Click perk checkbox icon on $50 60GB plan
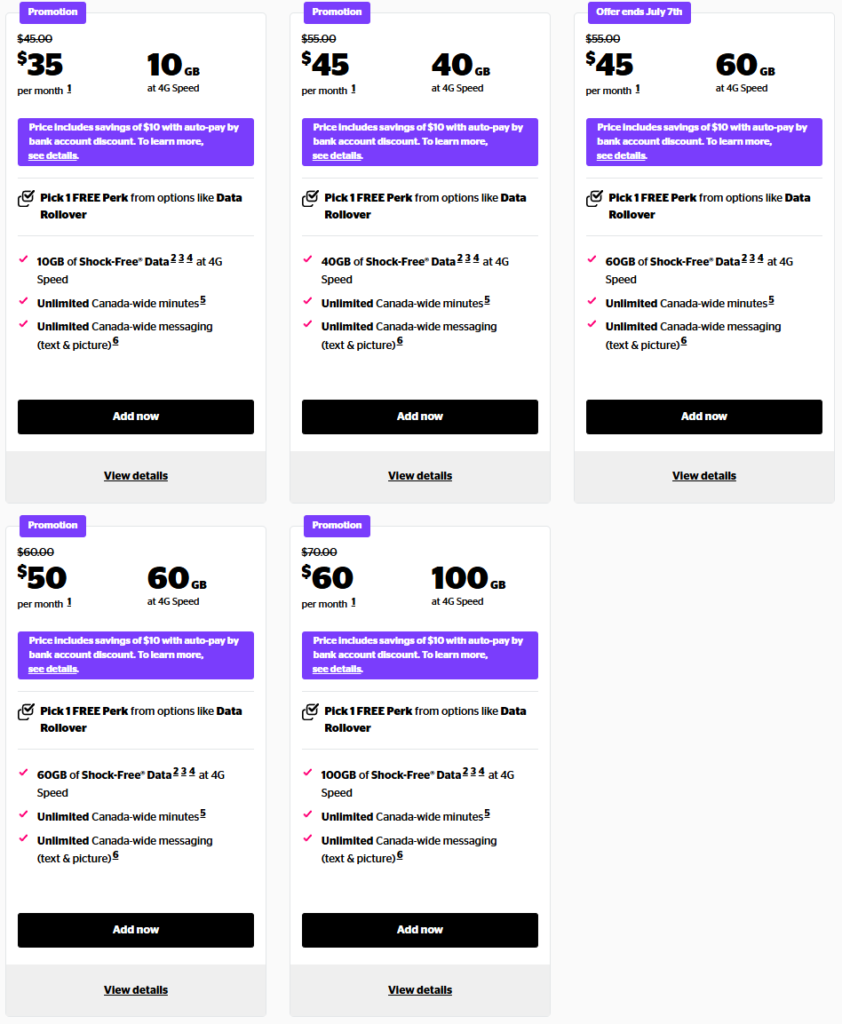842x1024 pixels. 26,712
